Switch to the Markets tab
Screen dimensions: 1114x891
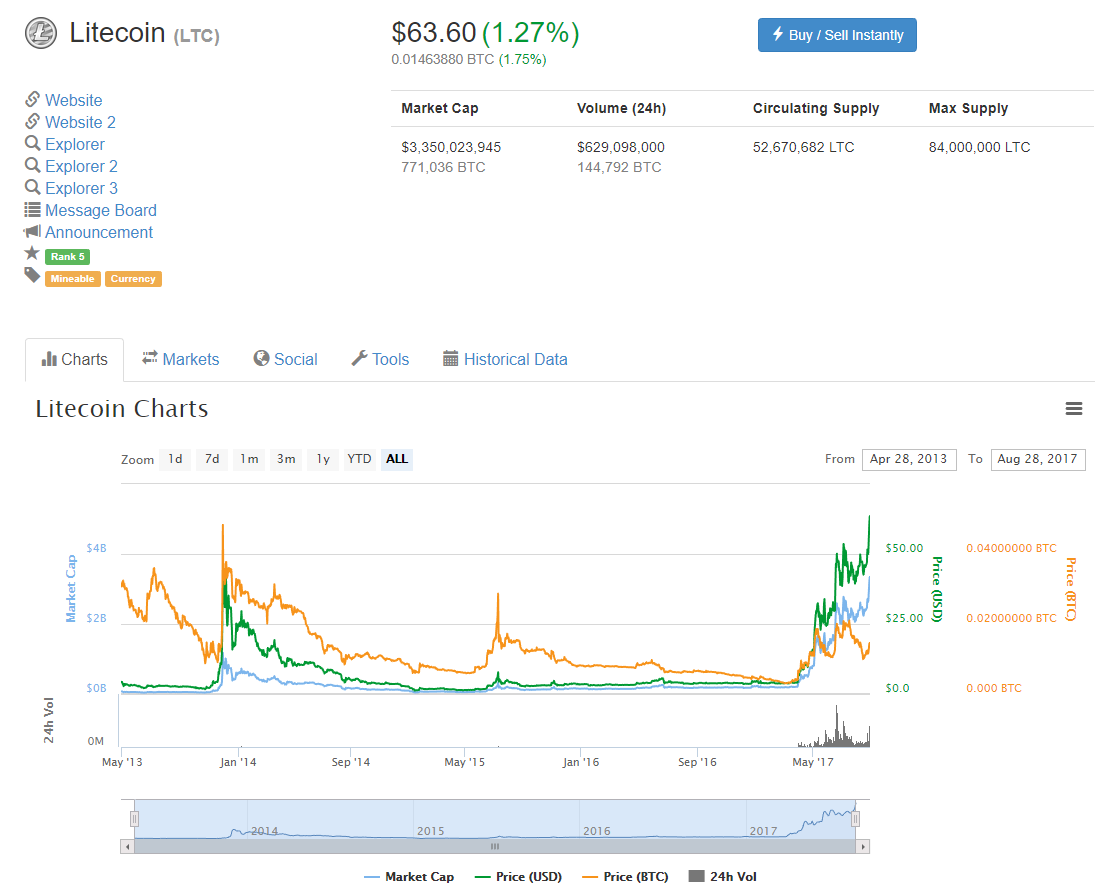(180, 360)
